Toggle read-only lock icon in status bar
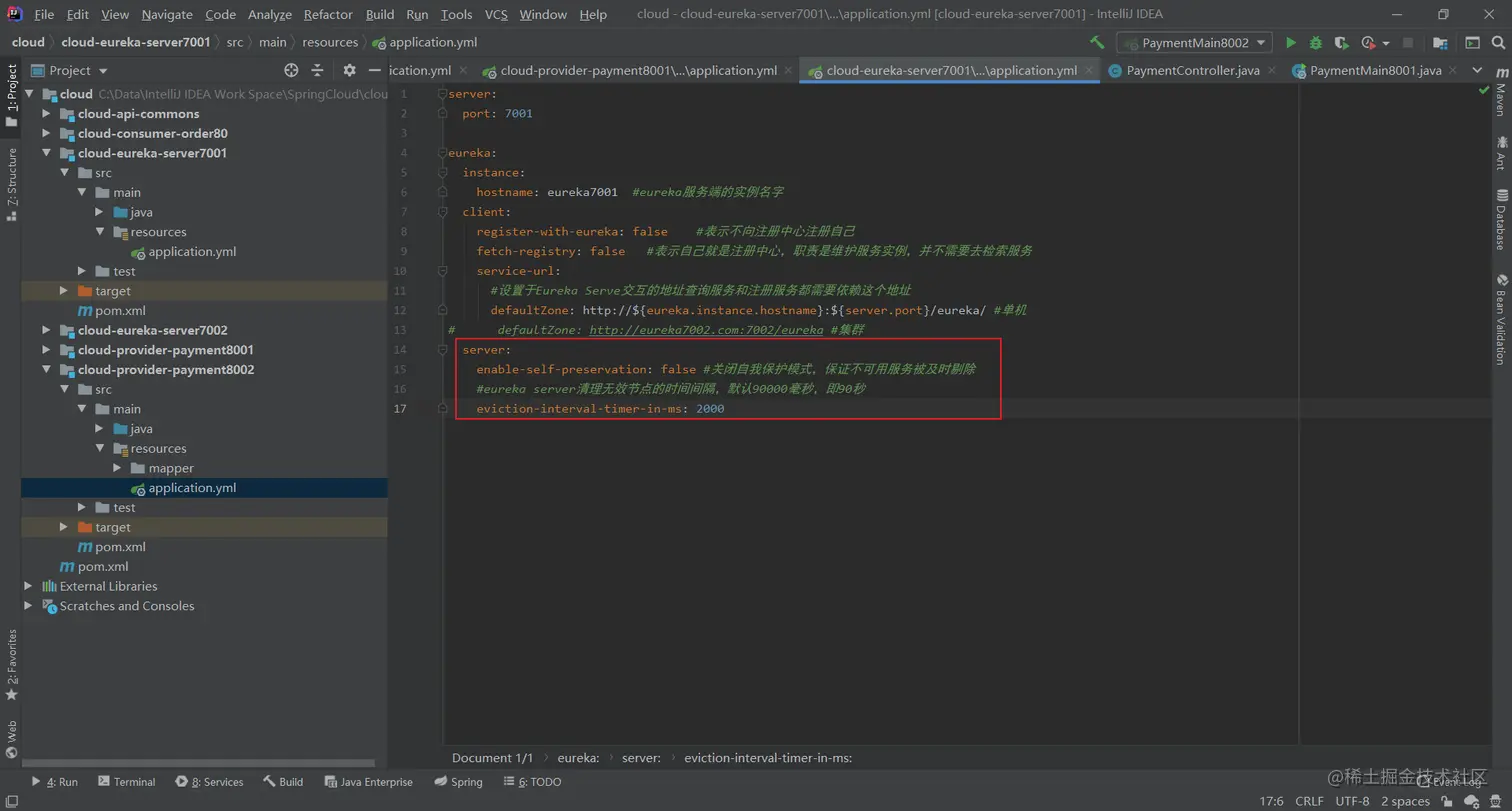 pos(1447,801)
